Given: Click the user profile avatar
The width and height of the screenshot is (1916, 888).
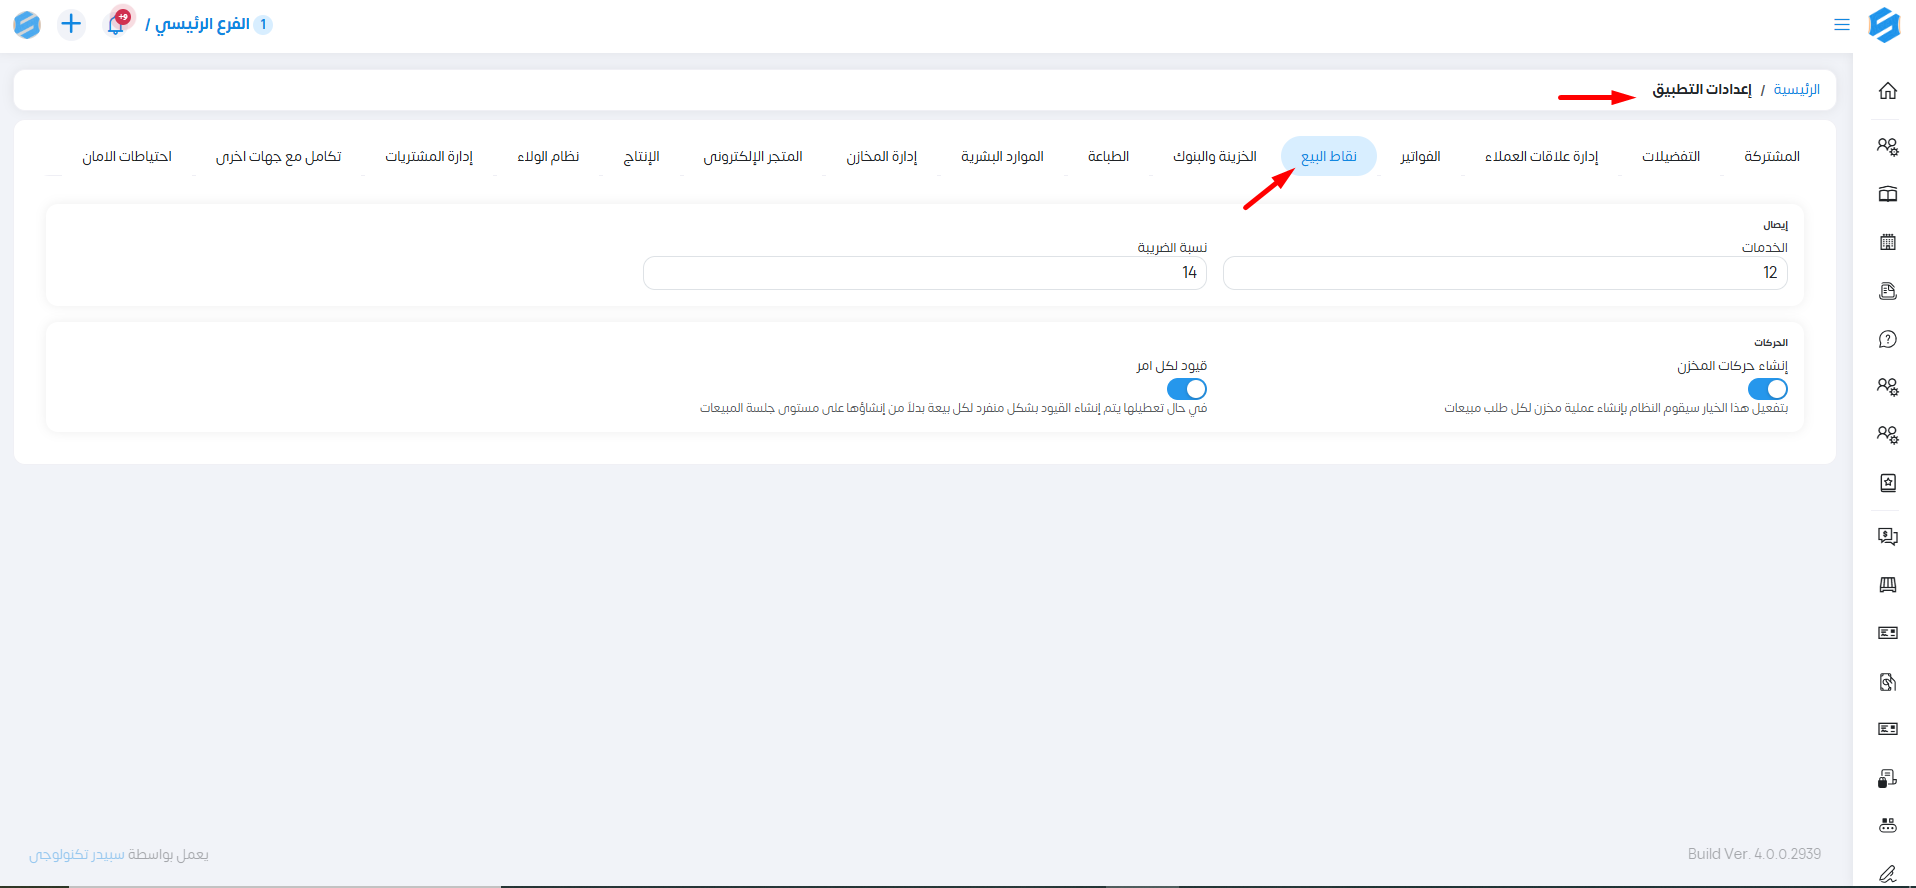Looking at the screenshot, I should (x=27, y=24).
